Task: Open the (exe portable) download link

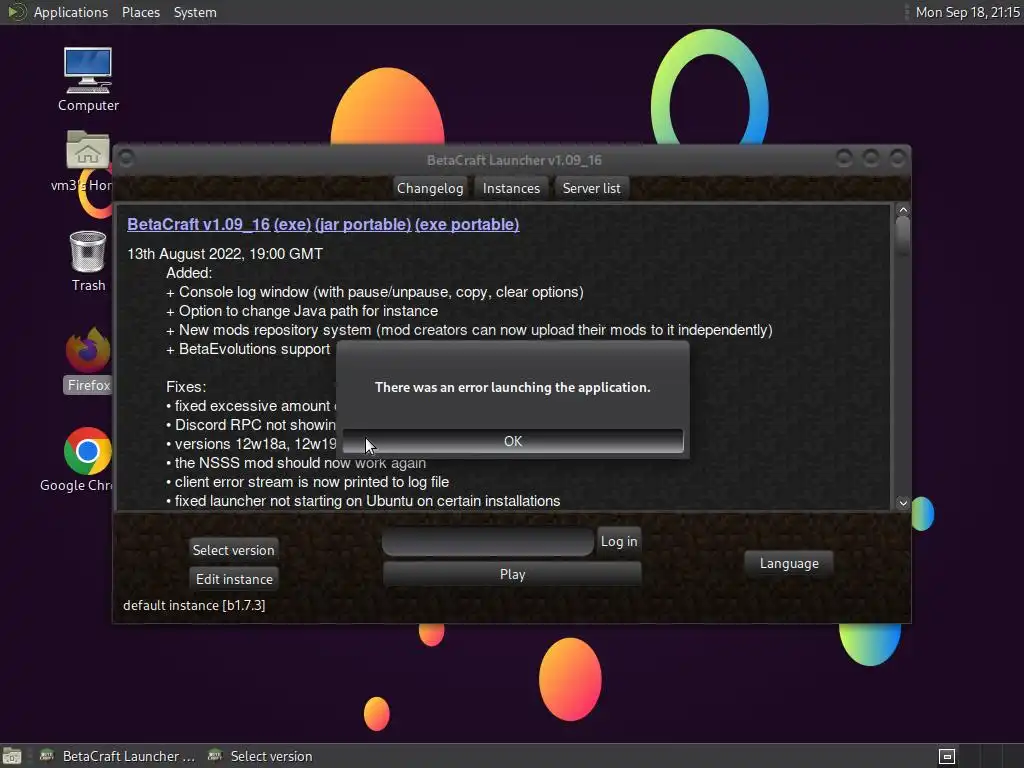Action: coord(467,225)
